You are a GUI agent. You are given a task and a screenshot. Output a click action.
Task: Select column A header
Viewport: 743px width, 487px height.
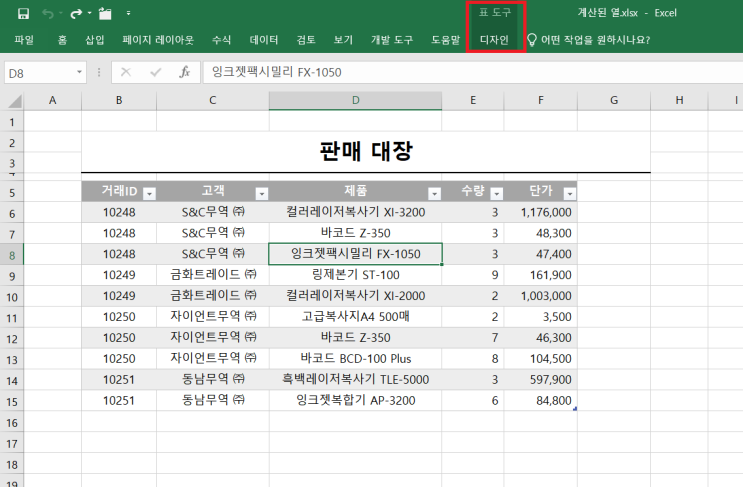(53, 100)
